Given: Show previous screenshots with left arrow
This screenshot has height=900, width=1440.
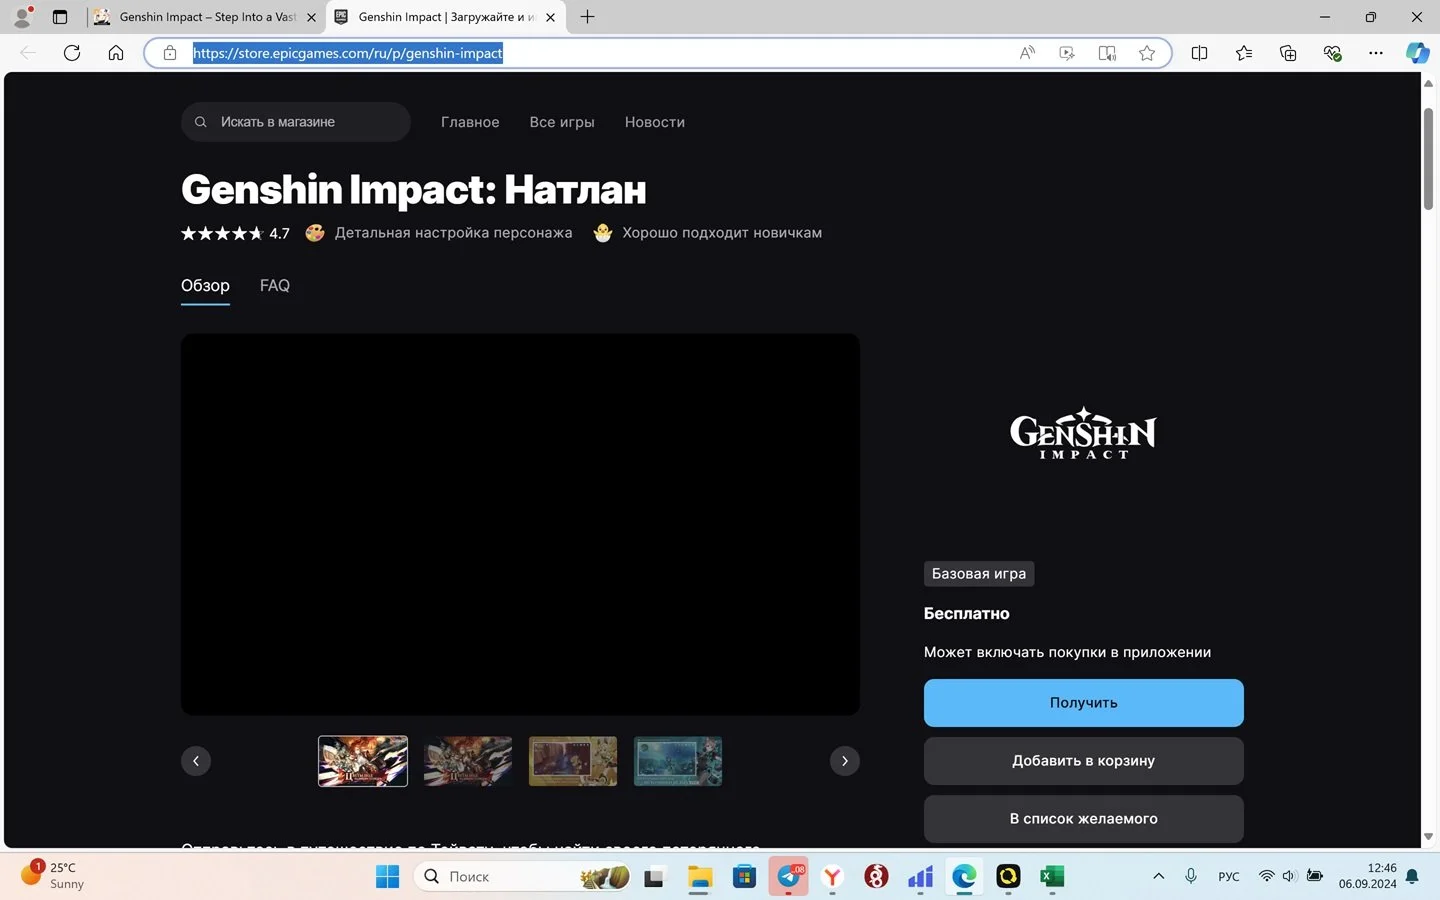Looking at the screenshot, I should pyautogui.click(x=196, y=761).
